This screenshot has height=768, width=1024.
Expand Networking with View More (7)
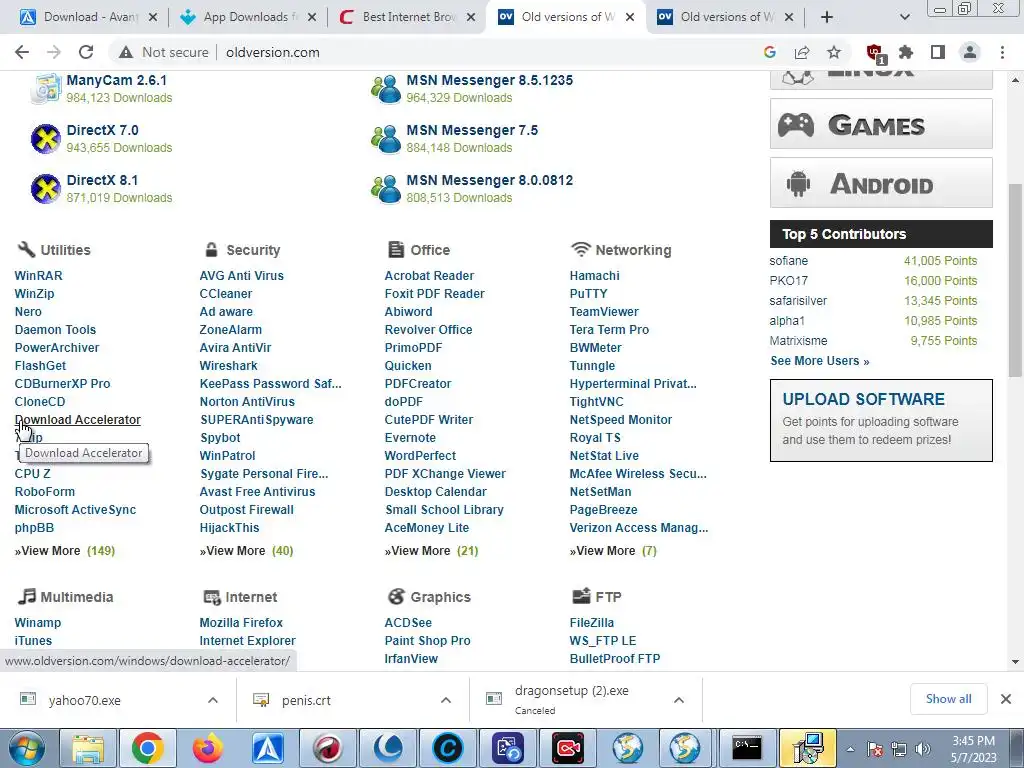pyautogui.click(x=613, y=551)
